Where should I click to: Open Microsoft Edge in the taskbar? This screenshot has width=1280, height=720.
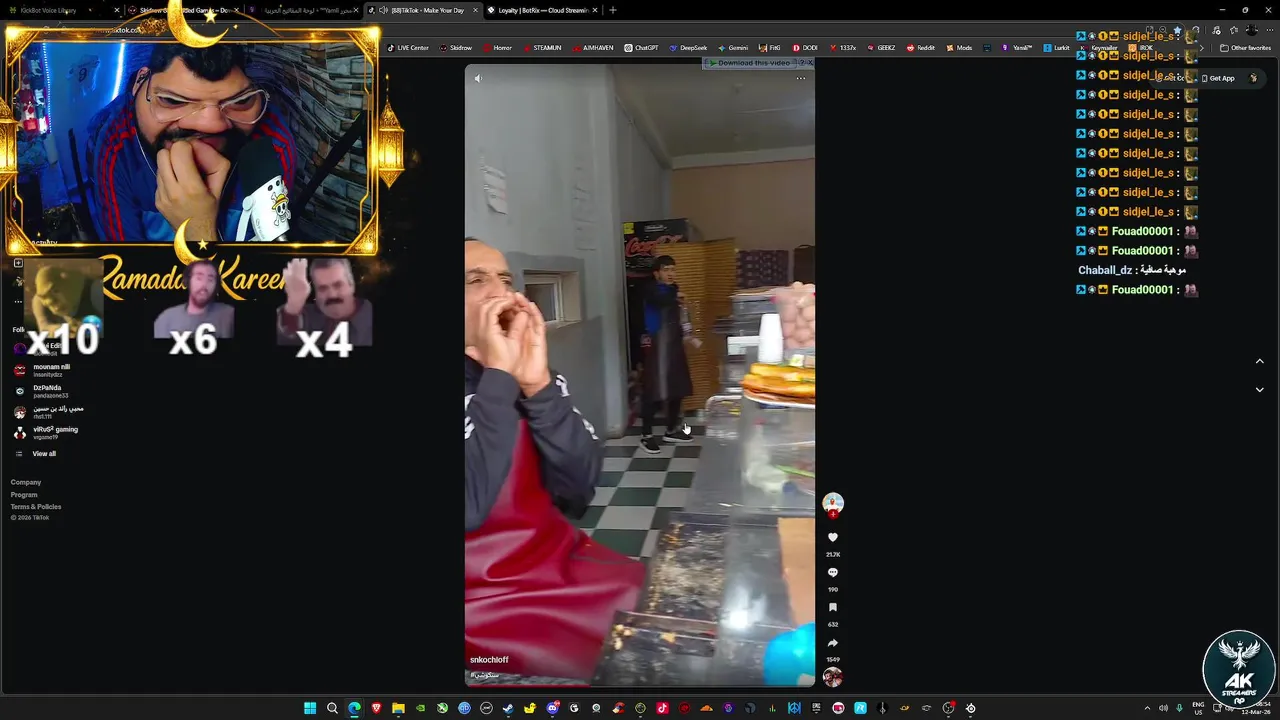[354, 708]
